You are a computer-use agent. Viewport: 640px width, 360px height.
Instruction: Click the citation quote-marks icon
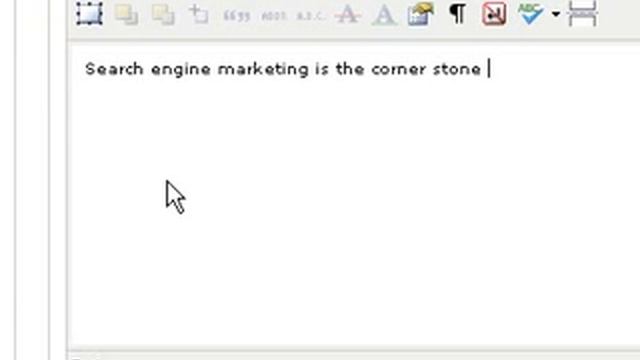coord(236,16)
